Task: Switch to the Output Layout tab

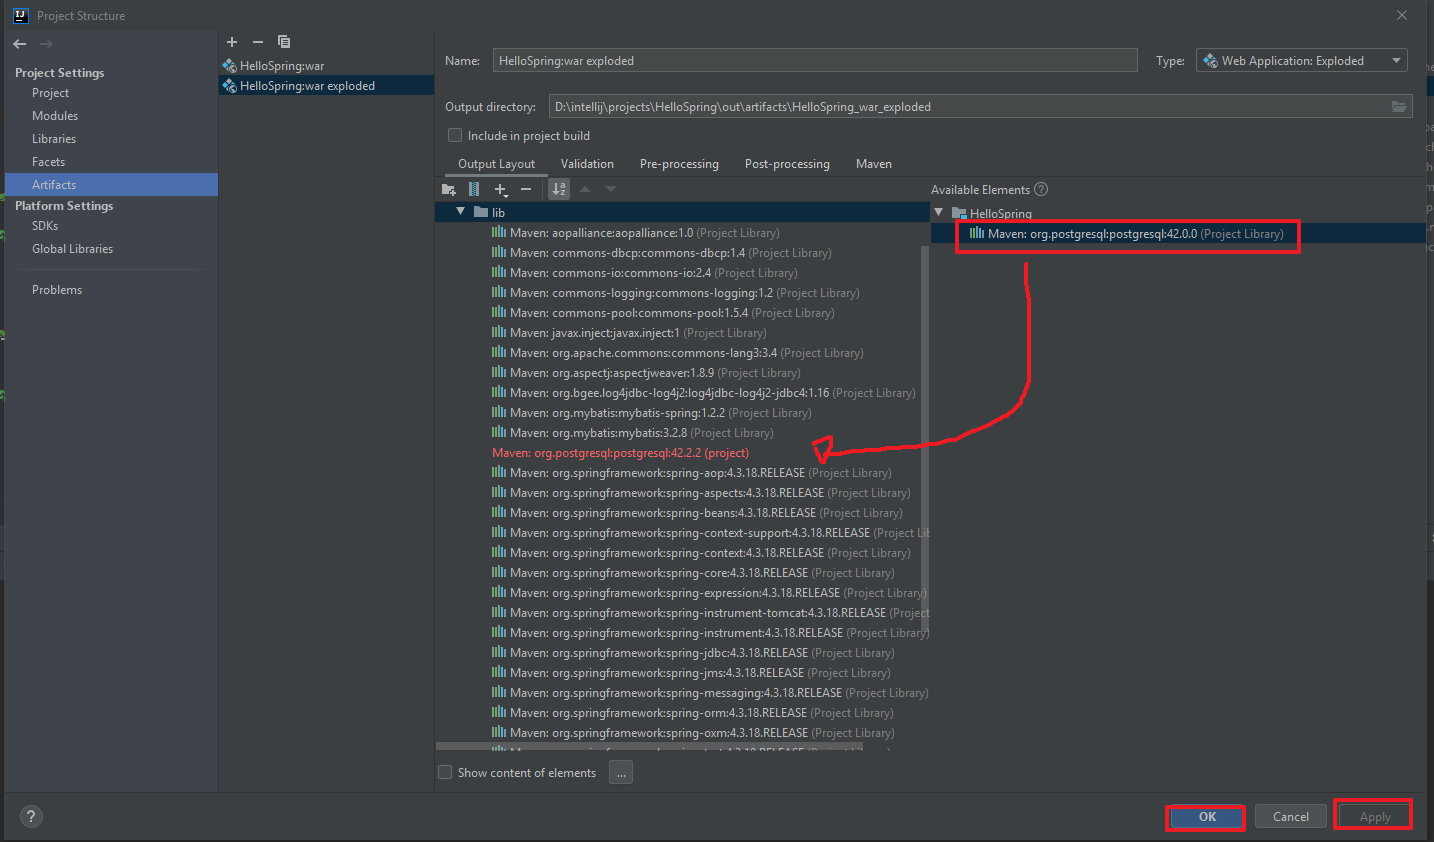Action: (x=496, y=164)
